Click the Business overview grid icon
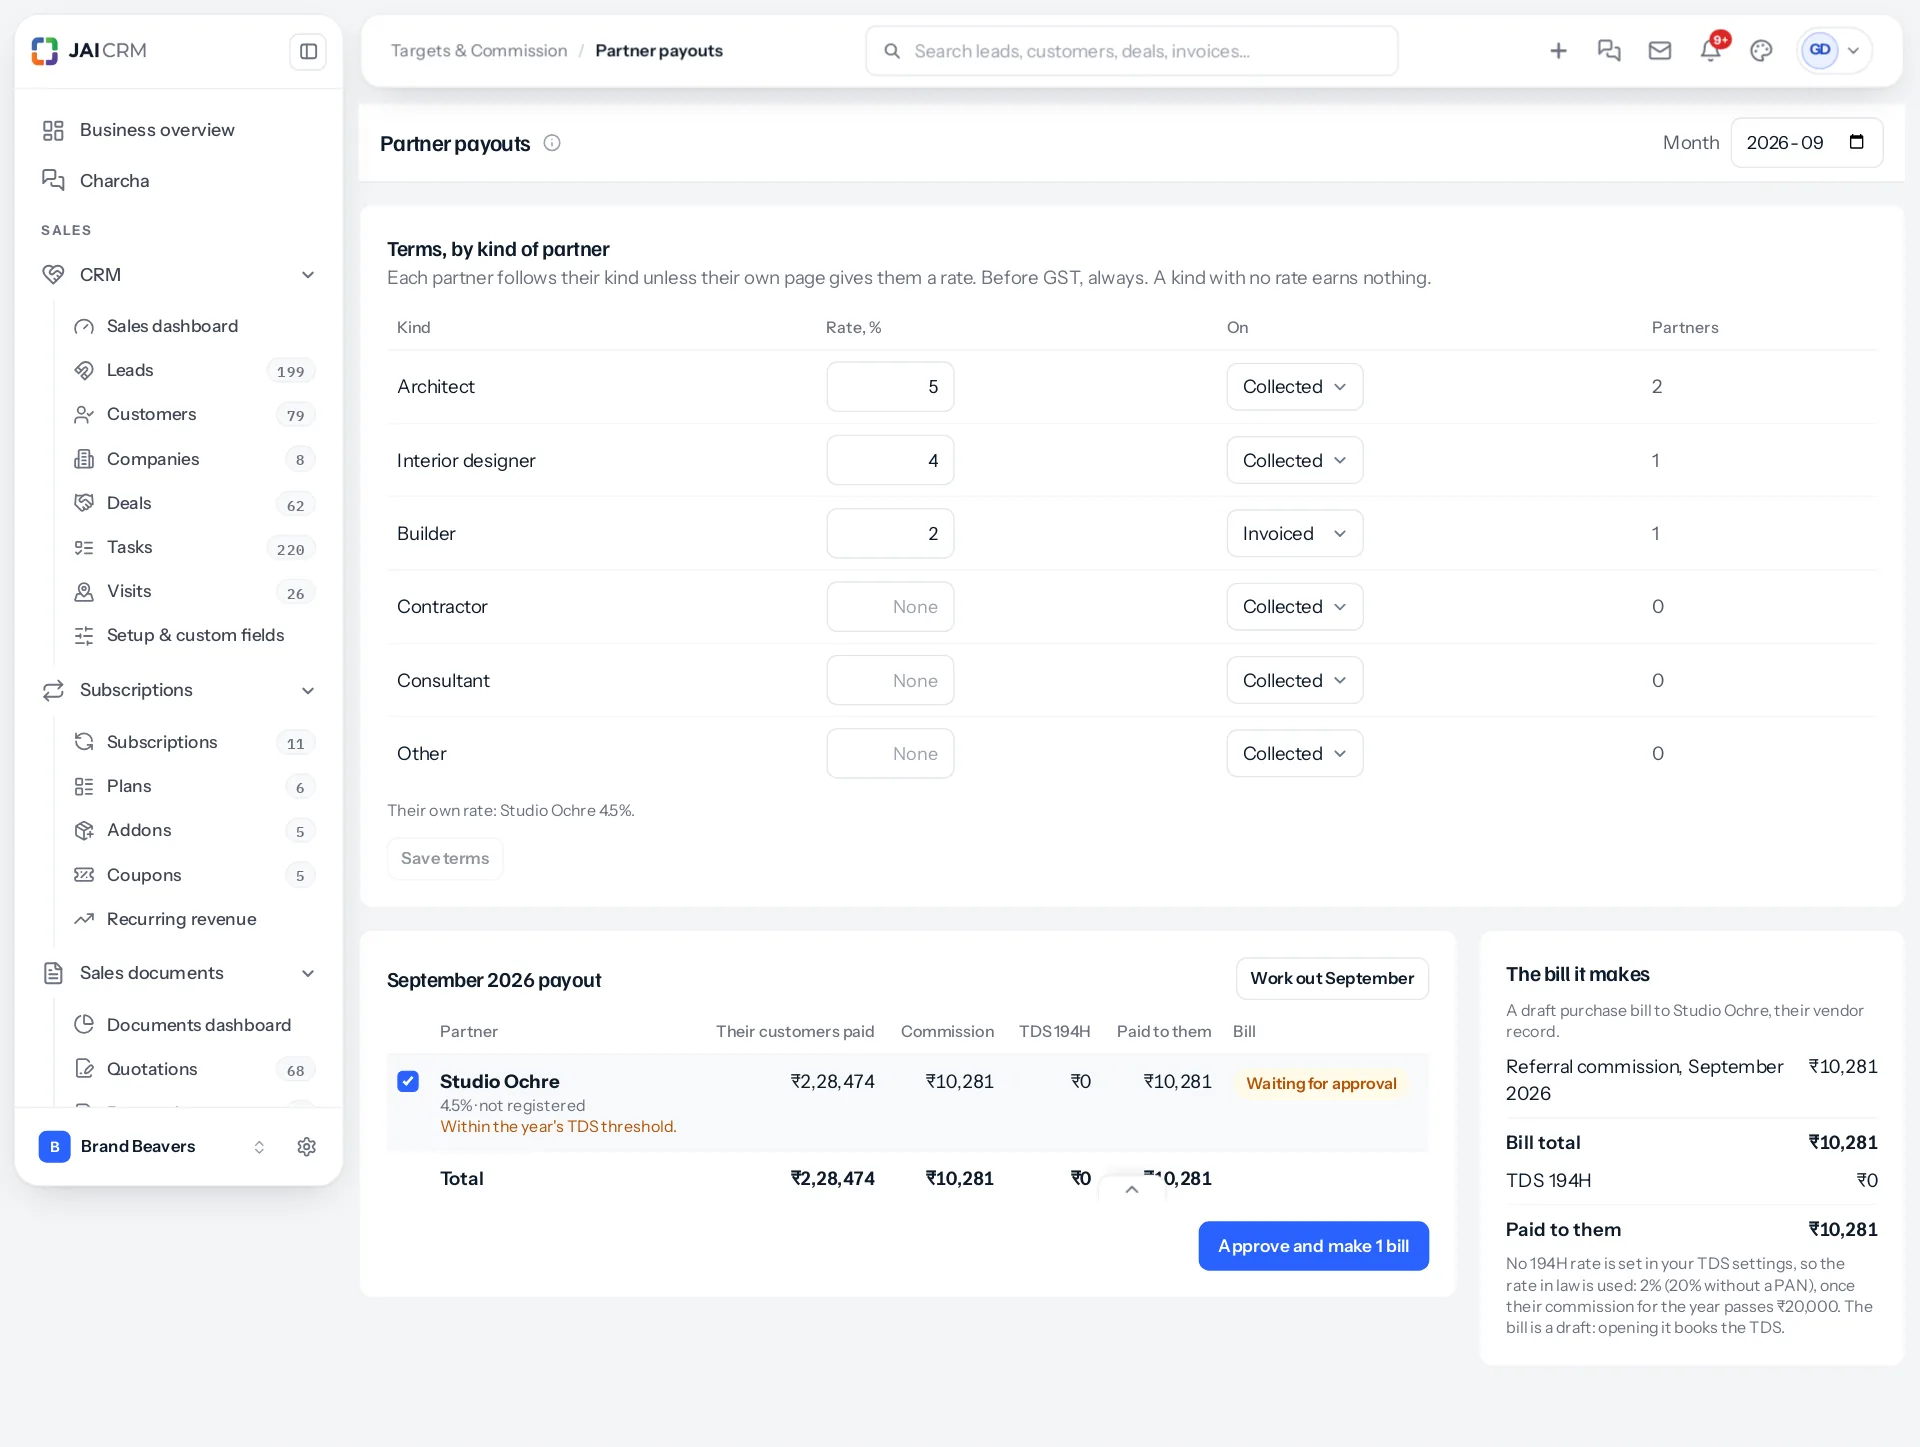This screenshot has width=1920, height=1447. [53, 130]
